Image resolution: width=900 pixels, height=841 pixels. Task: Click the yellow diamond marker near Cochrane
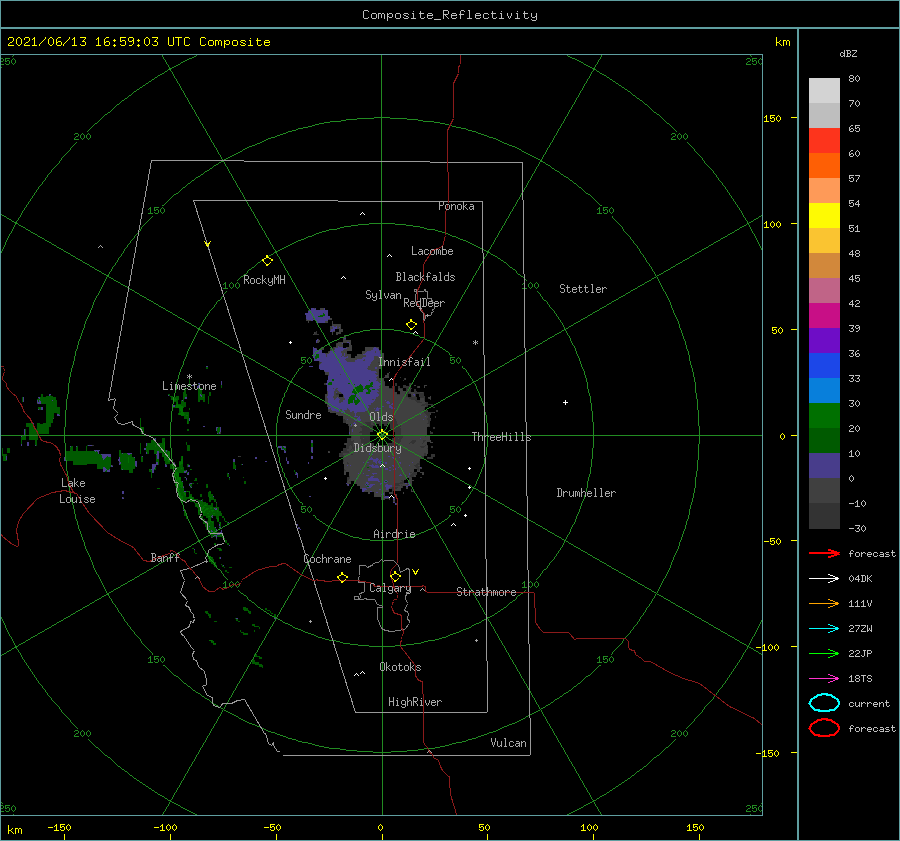click(343, 577)
